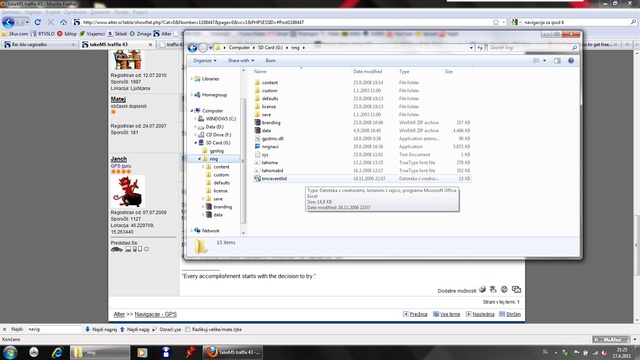Click the Prejšnja link

tap(418, 314)
